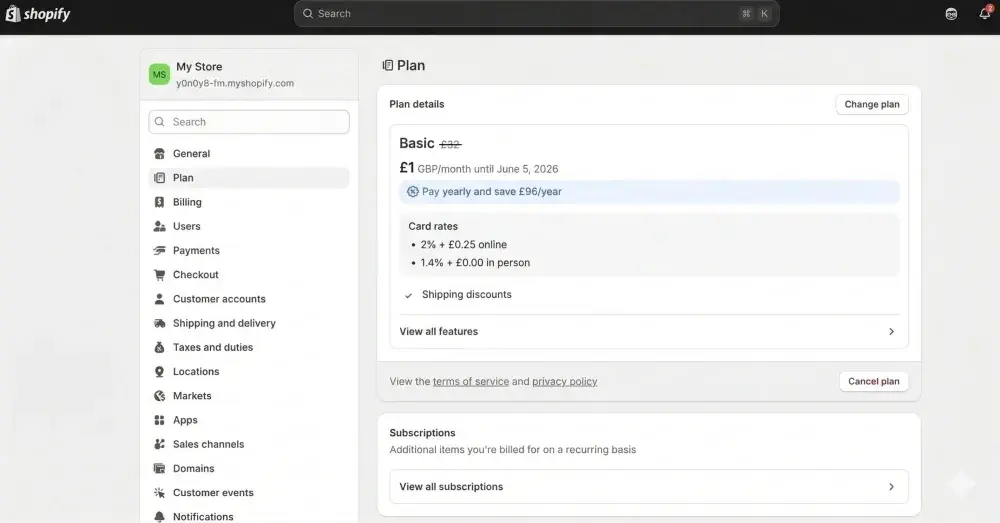The width and height of the screenshot is (1000, 523).
Task: Open Domains settings
Action: pyautogui.click(x=249, y=469)
